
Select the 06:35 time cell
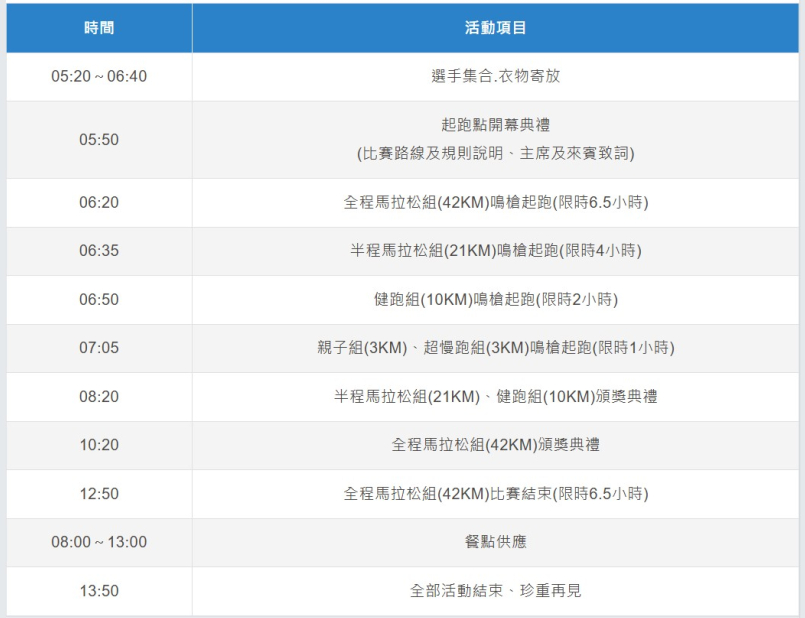(99, 251)
